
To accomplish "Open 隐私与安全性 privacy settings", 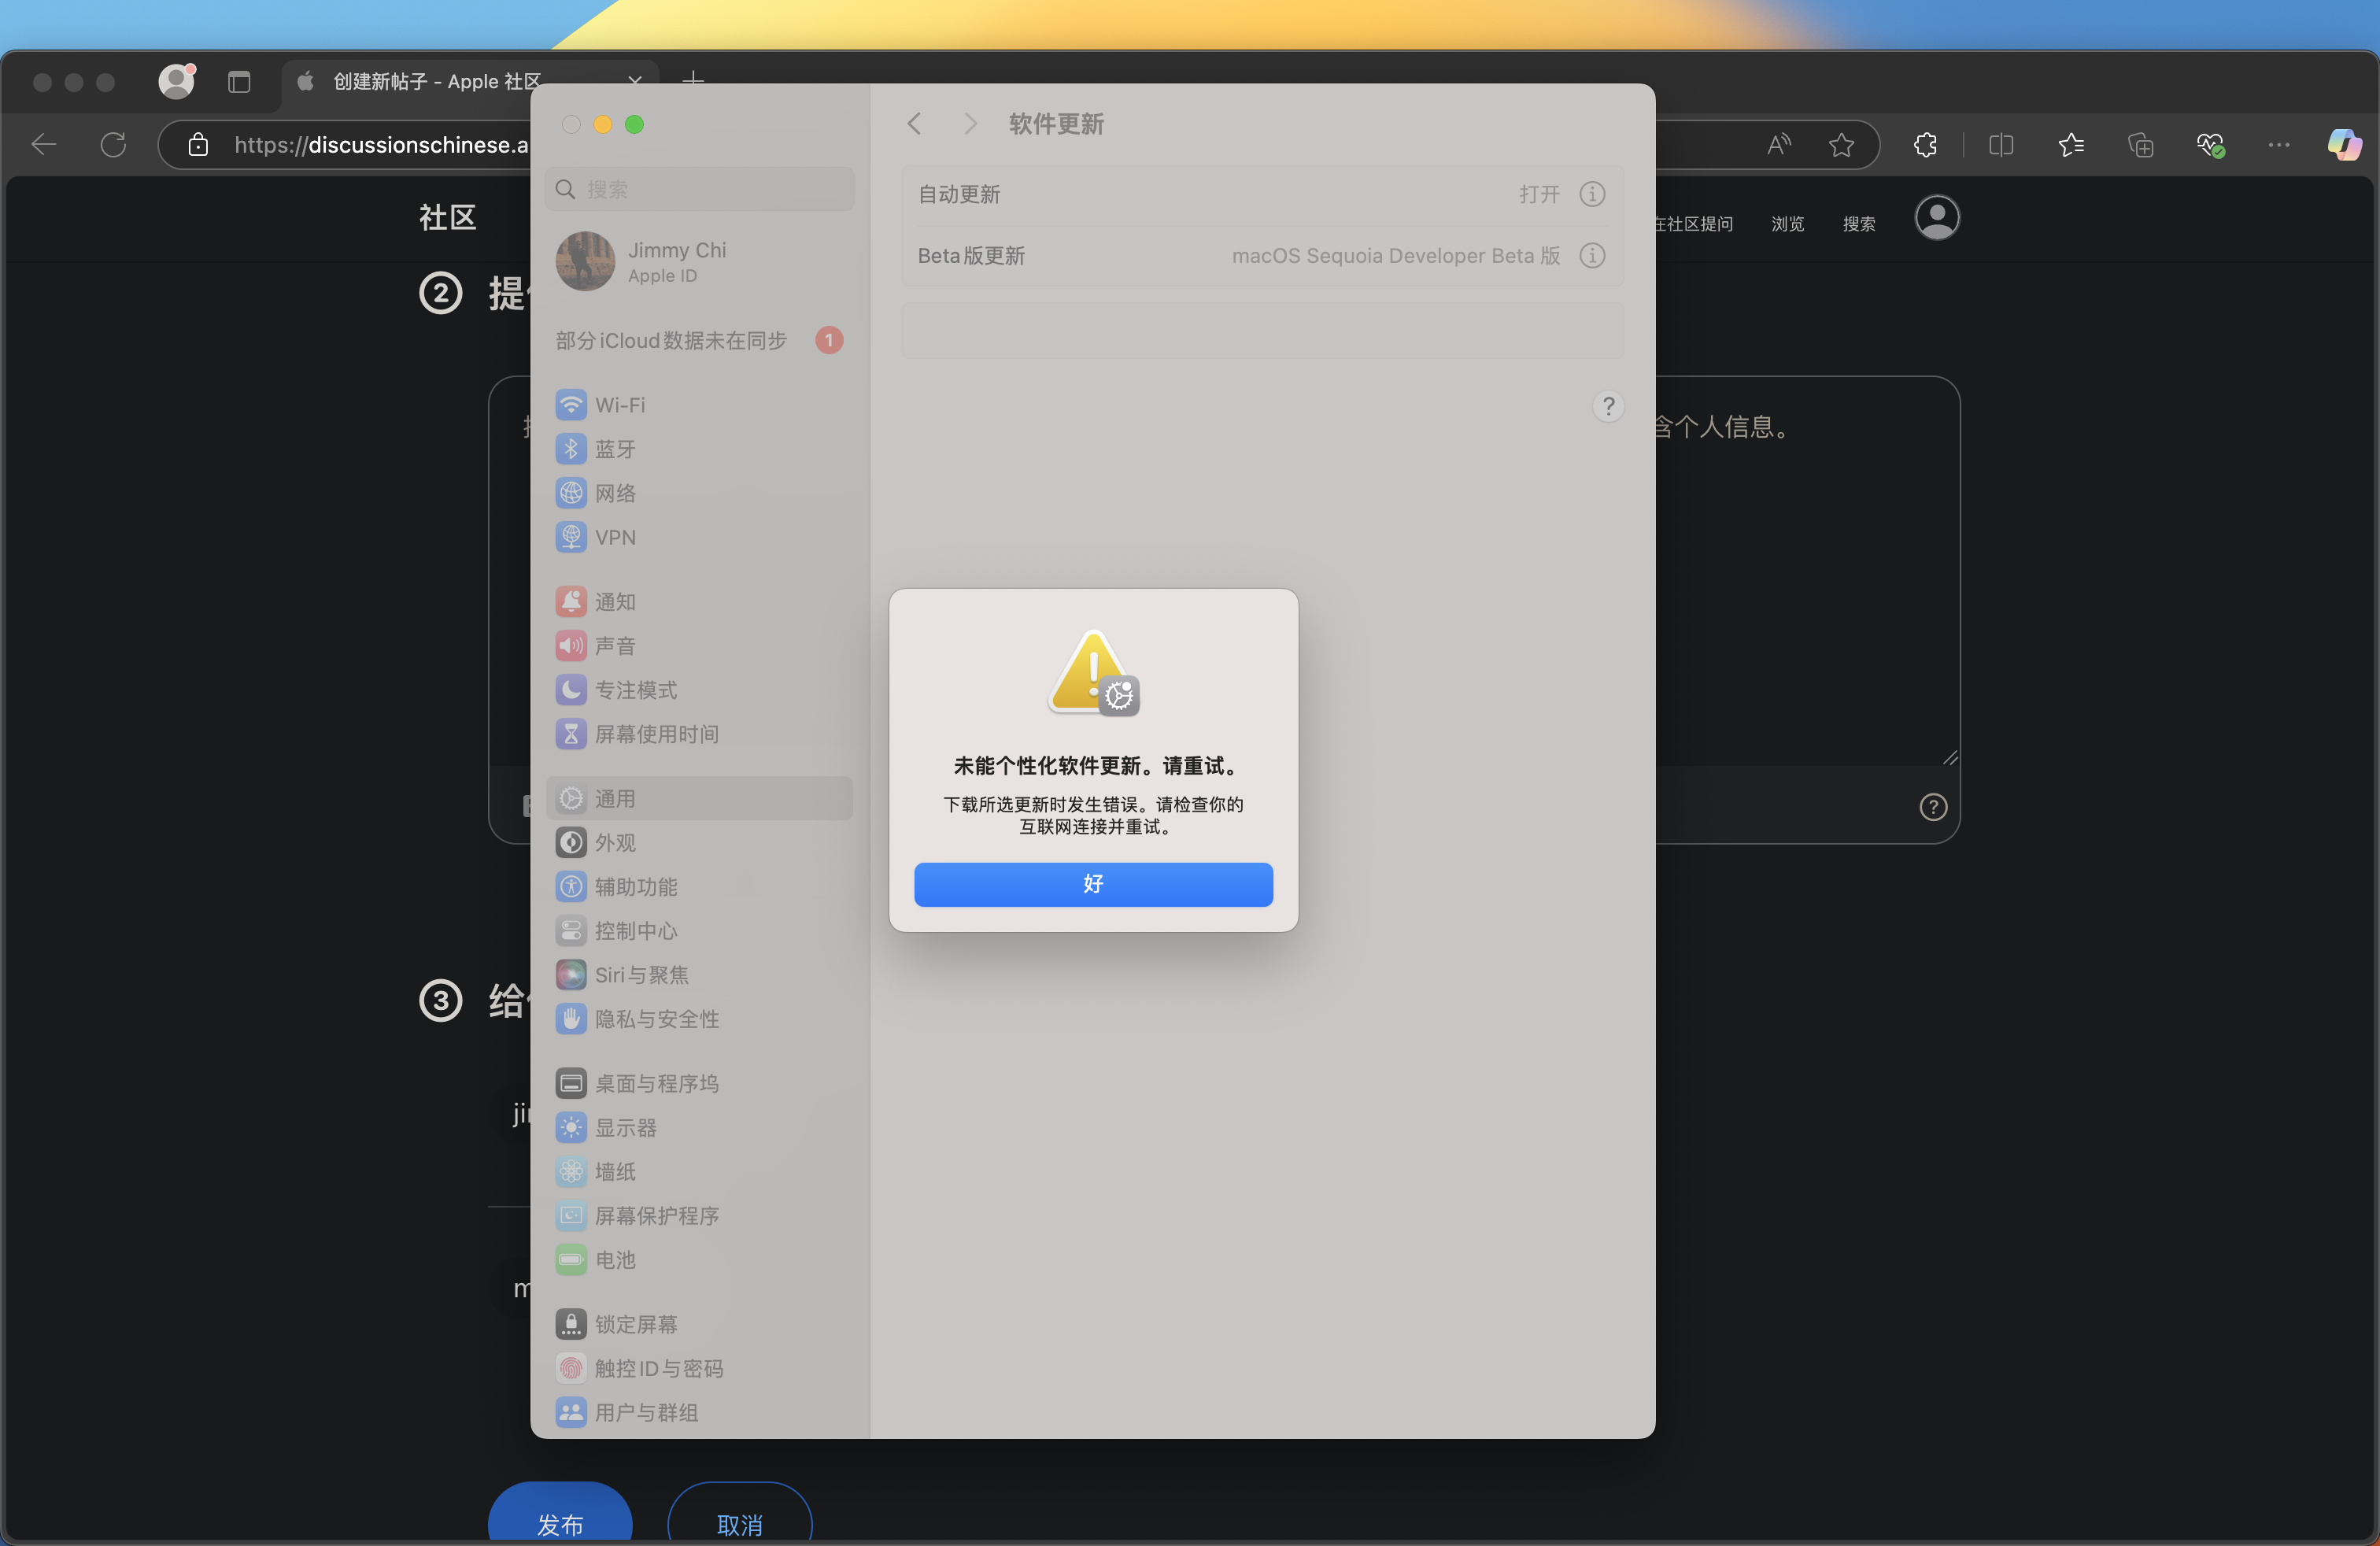I will click(656, 1019).
